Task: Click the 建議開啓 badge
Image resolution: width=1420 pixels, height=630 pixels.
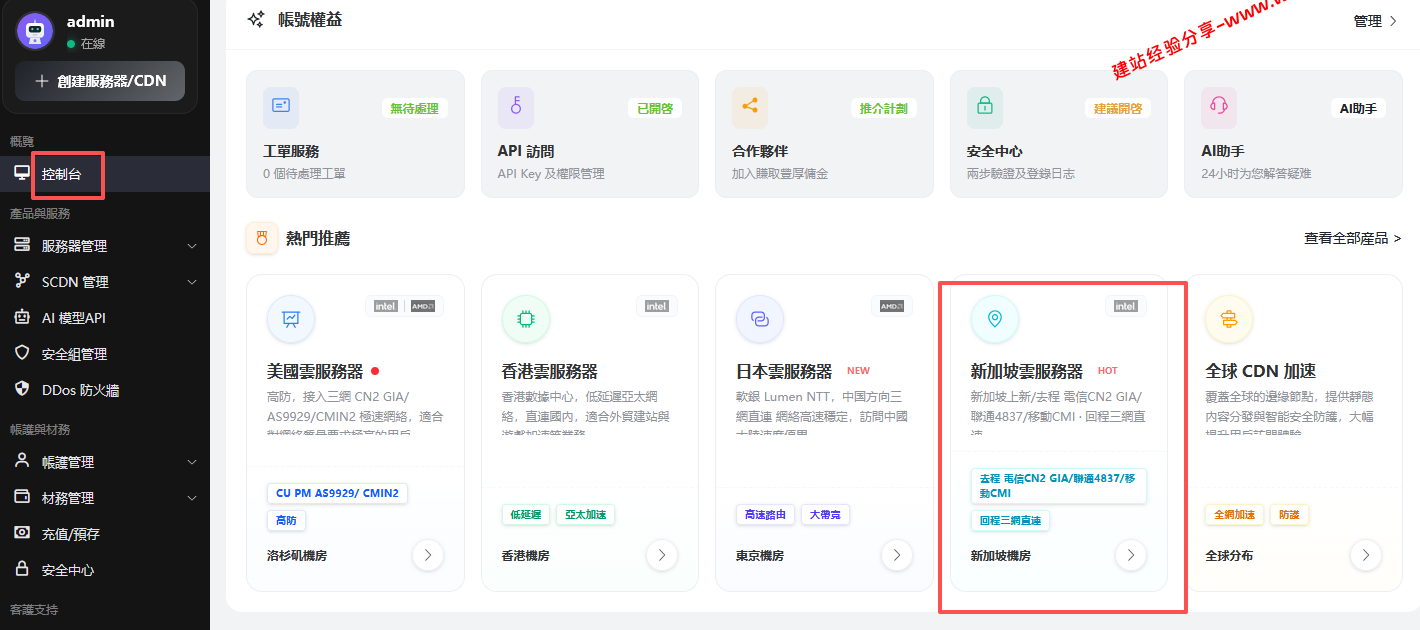Action: 1118,108
